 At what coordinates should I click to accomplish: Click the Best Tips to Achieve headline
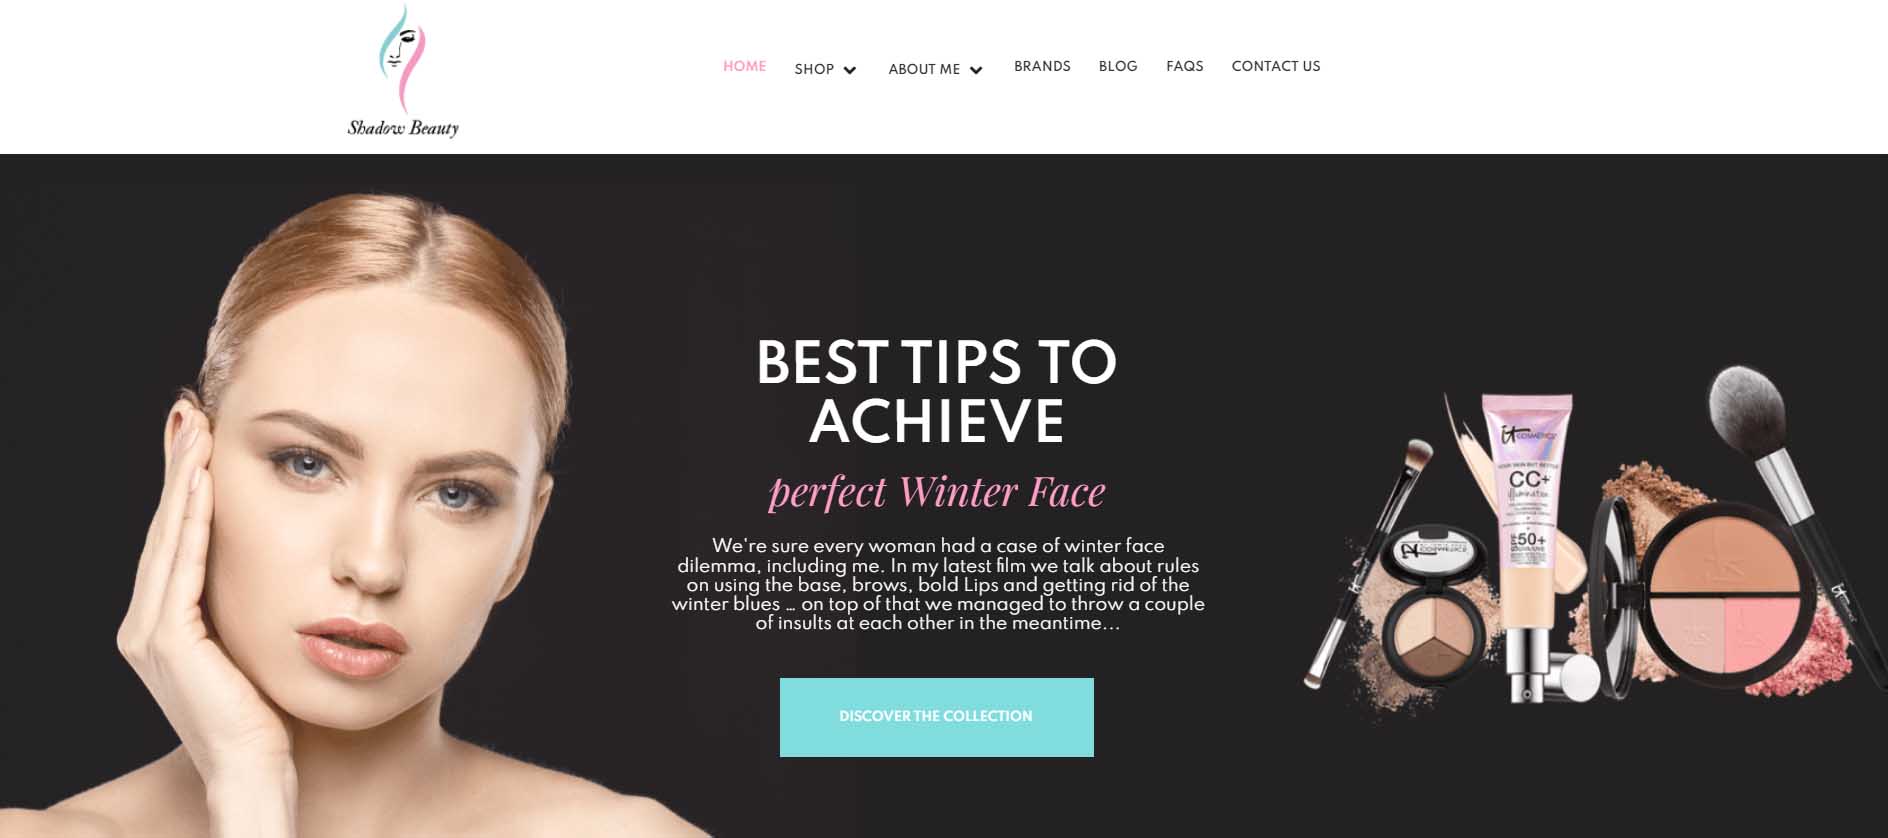[936, 391]
